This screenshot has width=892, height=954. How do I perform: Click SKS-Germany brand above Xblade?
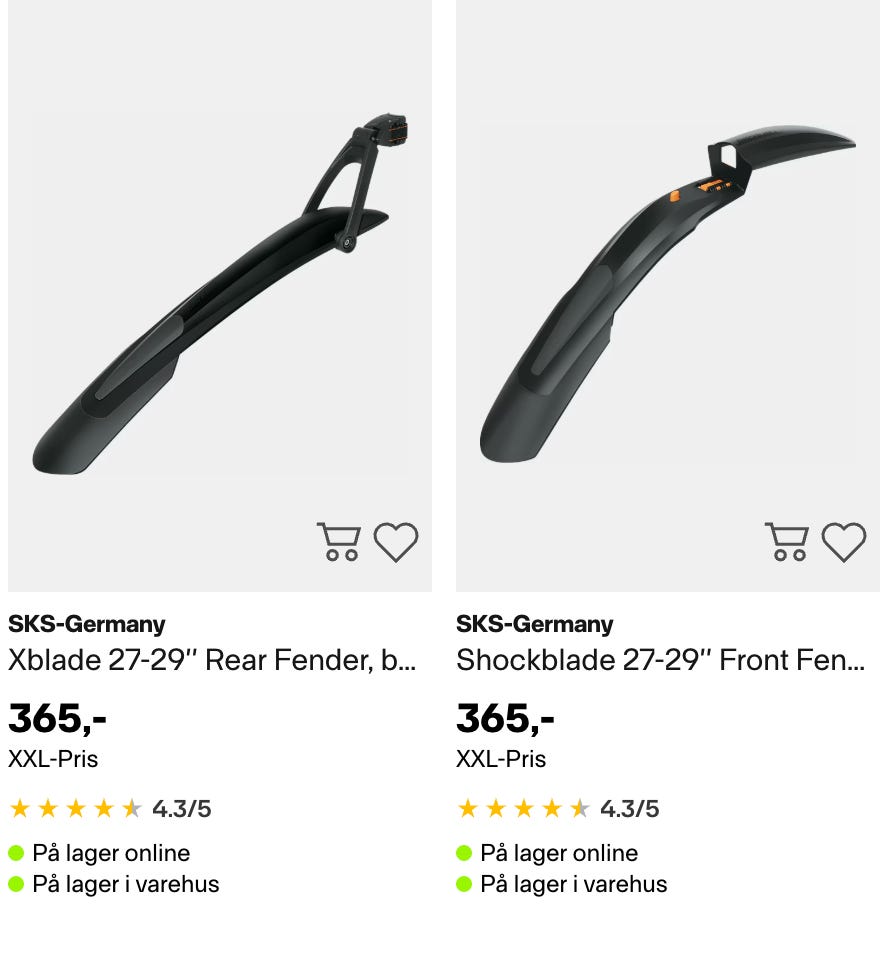tap(86, 624)
